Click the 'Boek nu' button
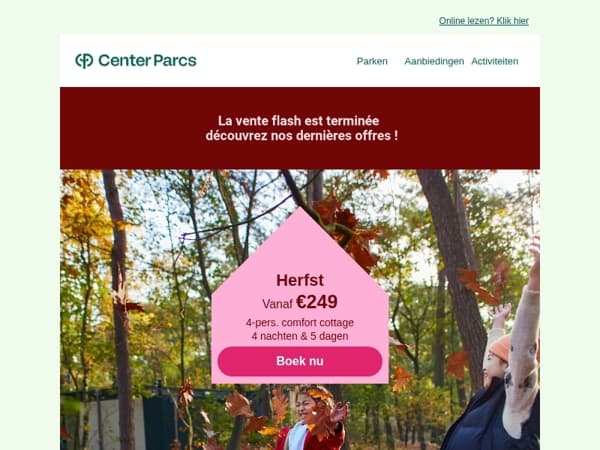This screenshot has width=600, height=450. point(300,361)
